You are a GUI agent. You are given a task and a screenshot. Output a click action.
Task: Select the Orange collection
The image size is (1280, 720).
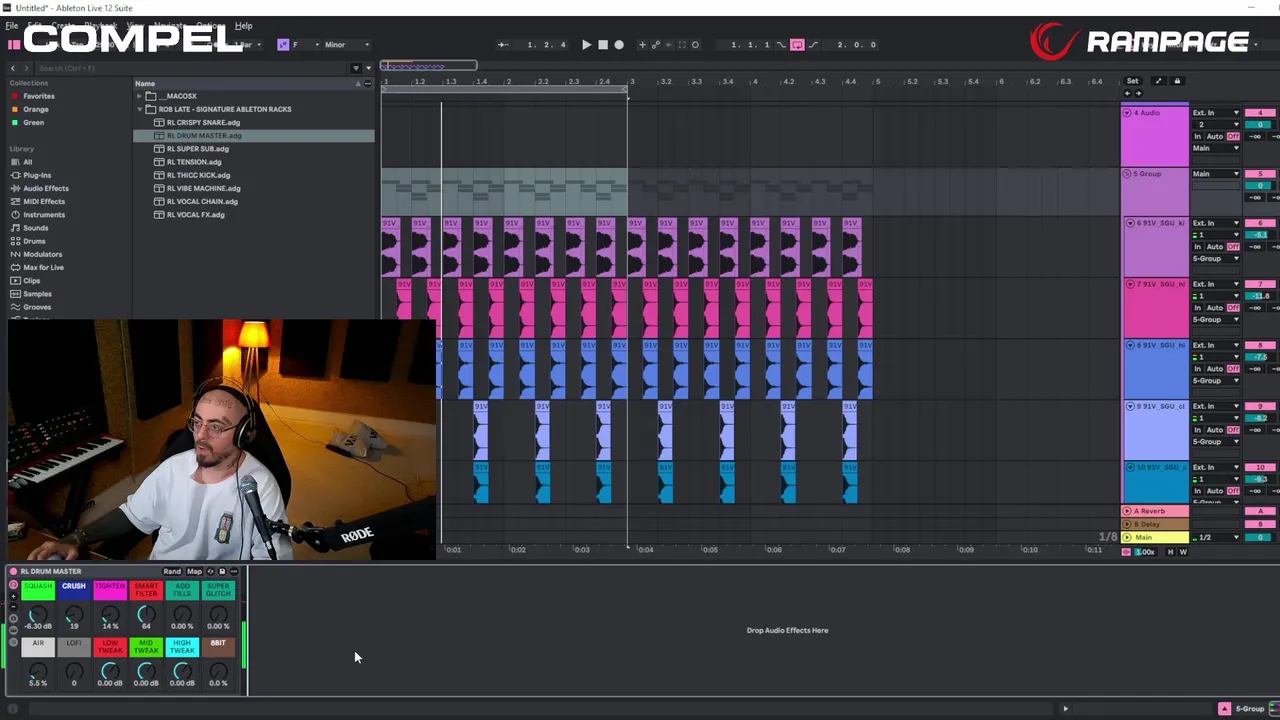(36, 109)
